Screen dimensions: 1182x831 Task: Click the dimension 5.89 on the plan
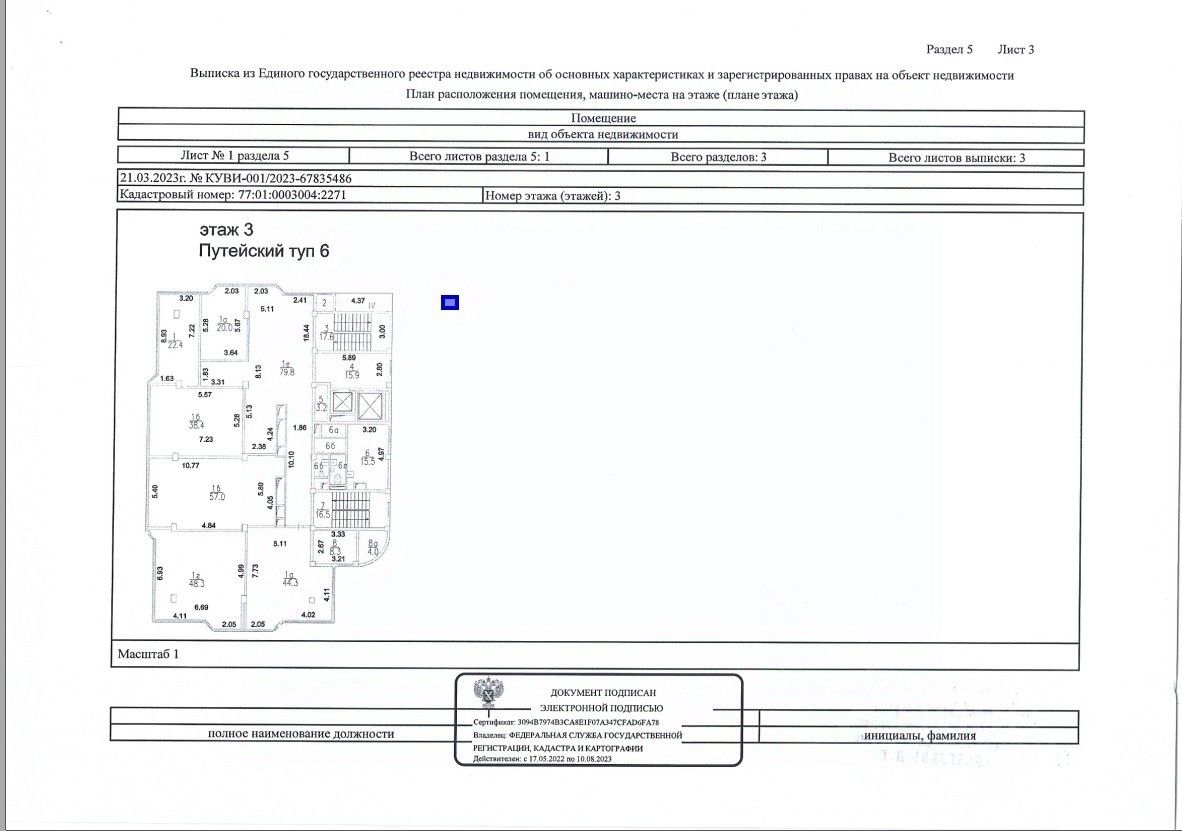click(349, 357)
